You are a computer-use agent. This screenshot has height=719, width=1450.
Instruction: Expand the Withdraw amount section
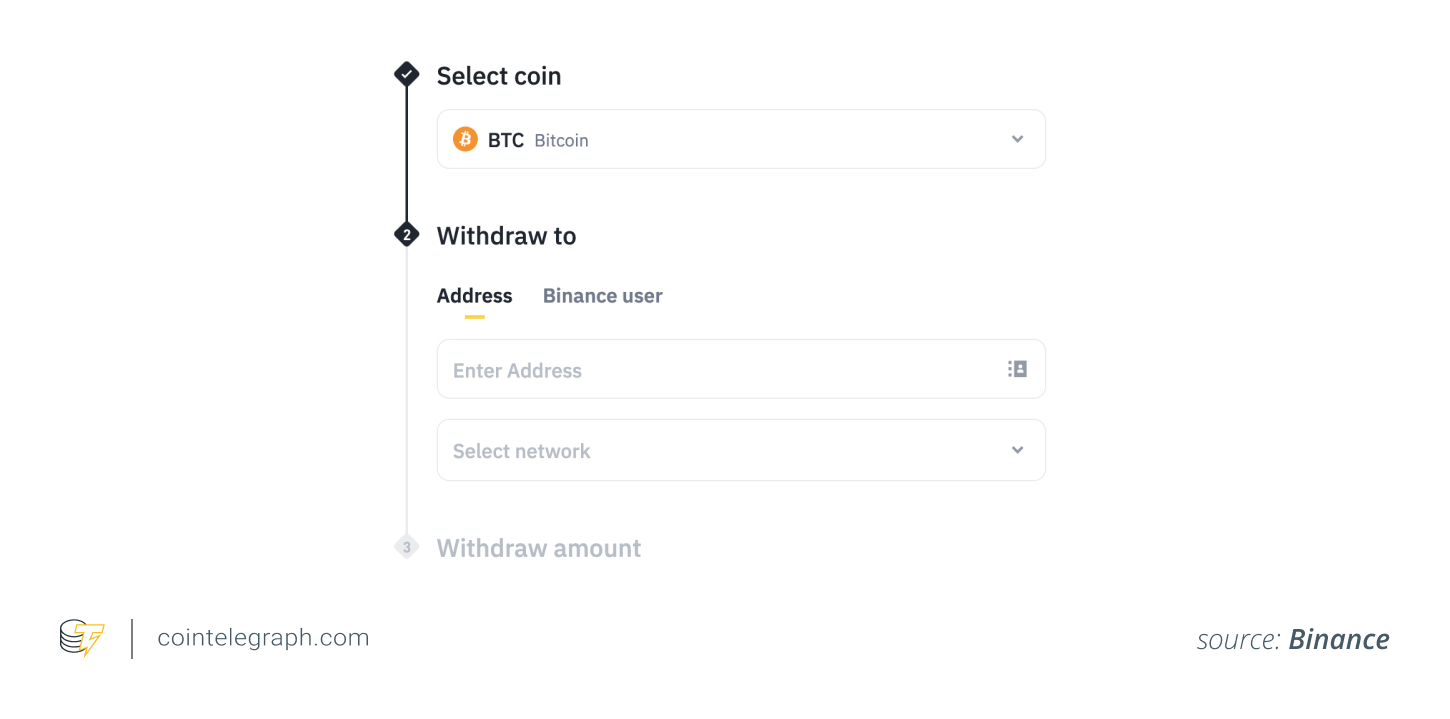coord(539,547)
